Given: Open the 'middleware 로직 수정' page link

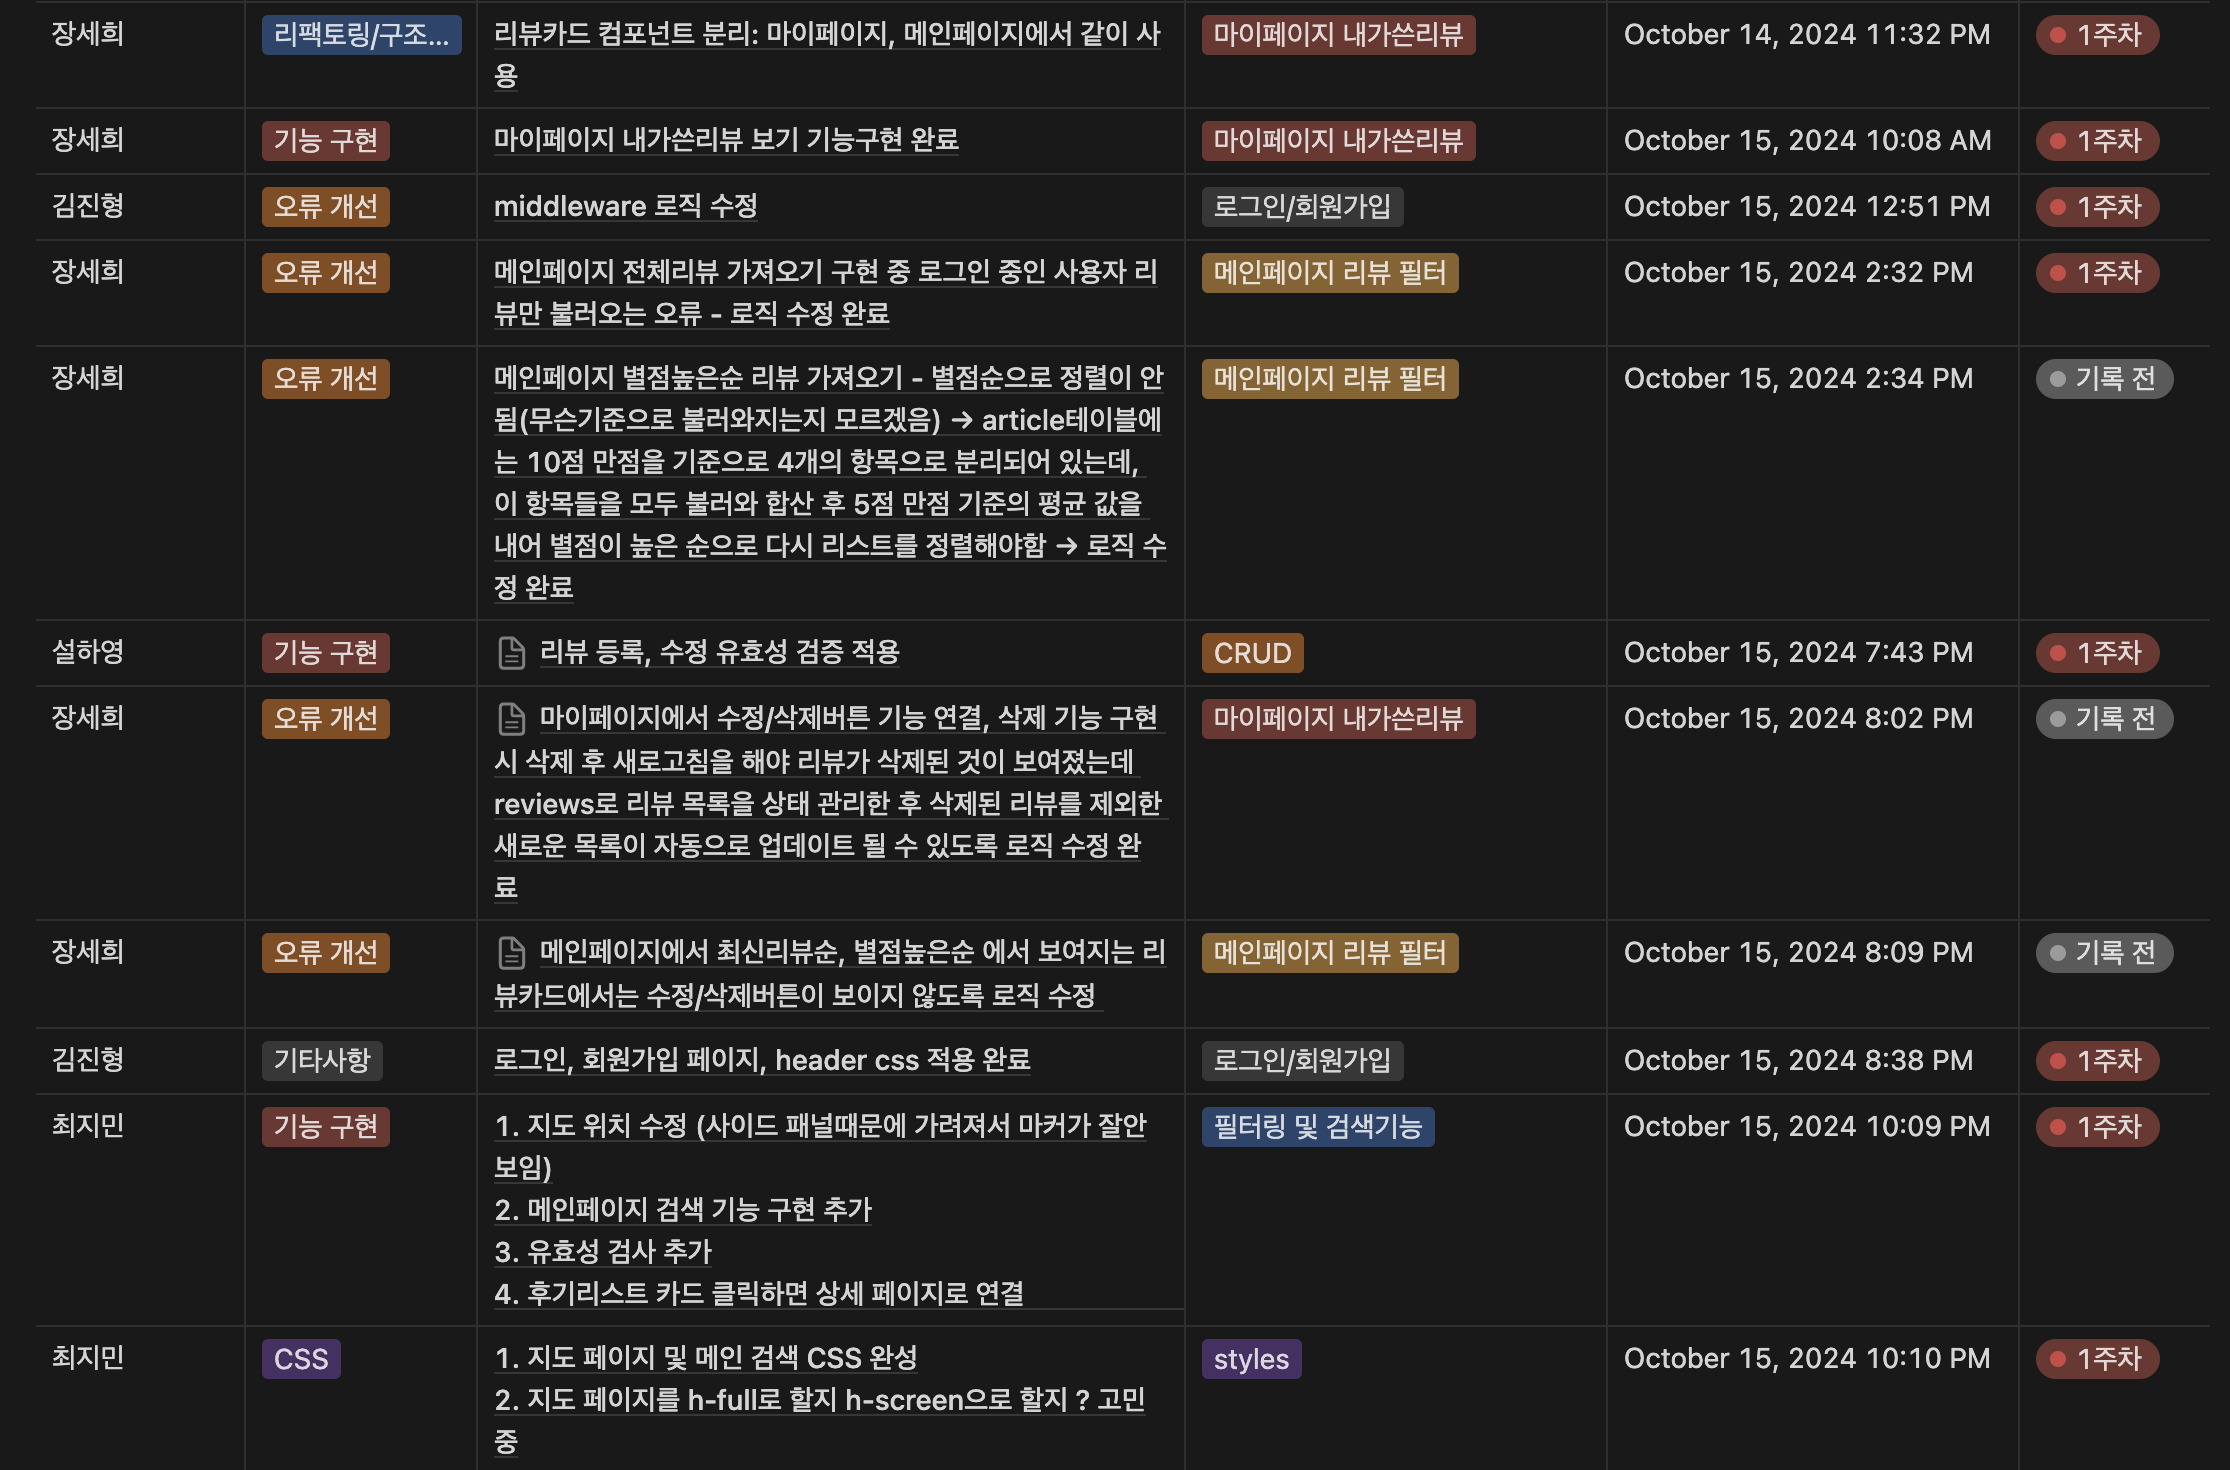Looking at the screenshot, I should (x=625, y=206).
